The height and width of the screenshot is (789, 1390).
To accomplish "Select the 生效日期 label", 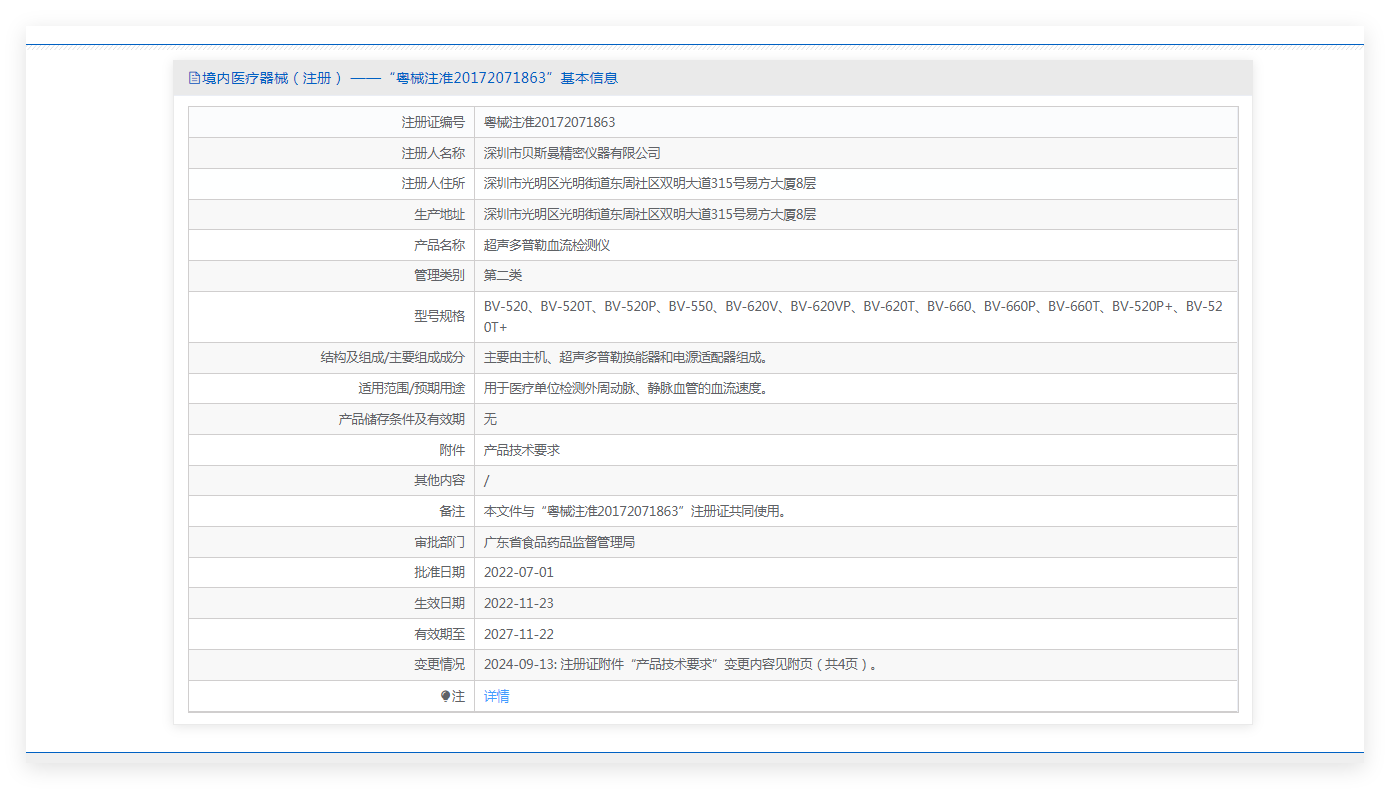I will tap(439, 603).
